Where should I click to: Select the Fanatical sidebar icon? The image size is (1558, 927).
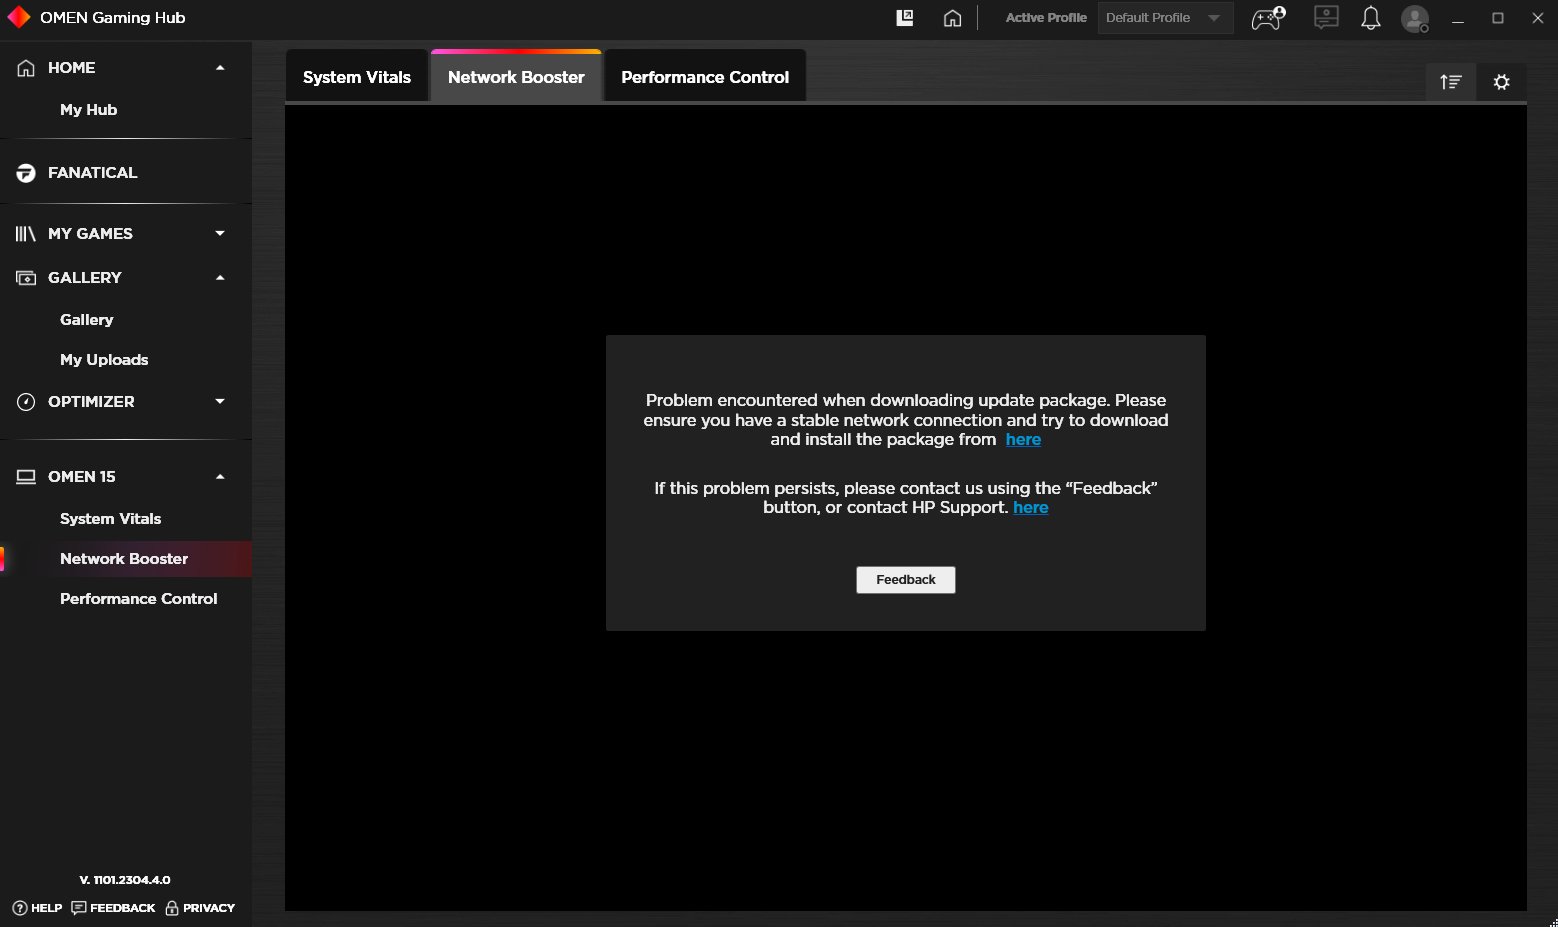[x=26, y=172]
